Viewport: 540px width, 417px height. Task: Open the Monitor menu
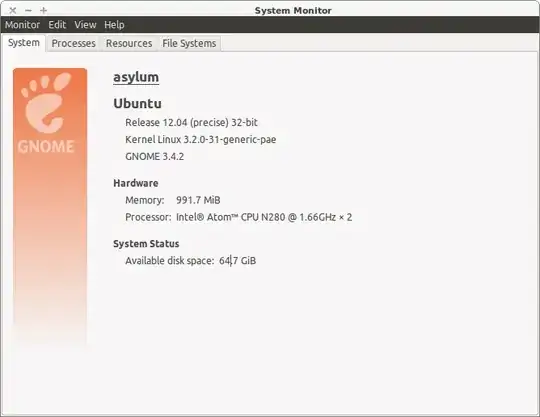point(22,25)
